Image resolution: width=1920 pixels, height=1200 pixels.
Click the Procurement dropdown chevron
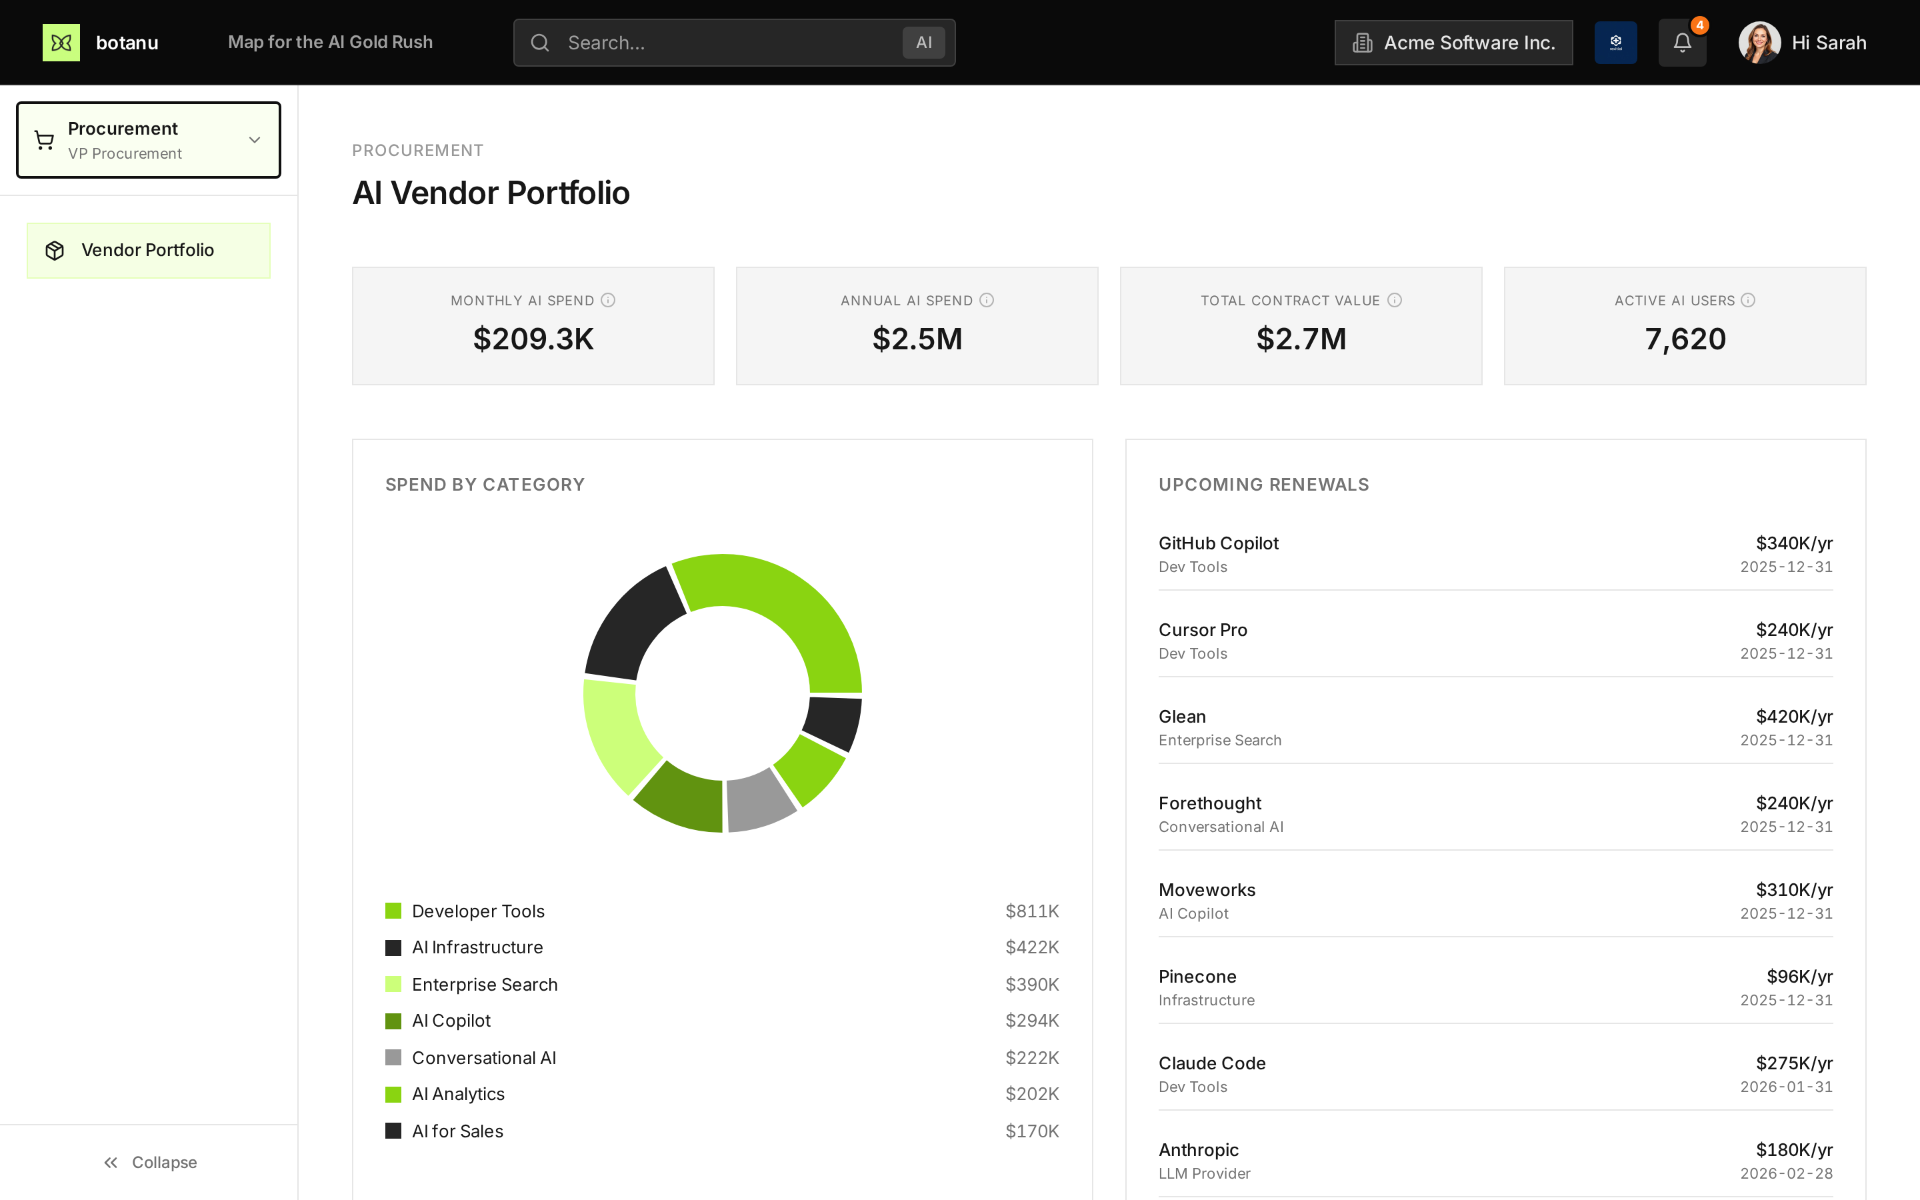[x=254, y=140]
